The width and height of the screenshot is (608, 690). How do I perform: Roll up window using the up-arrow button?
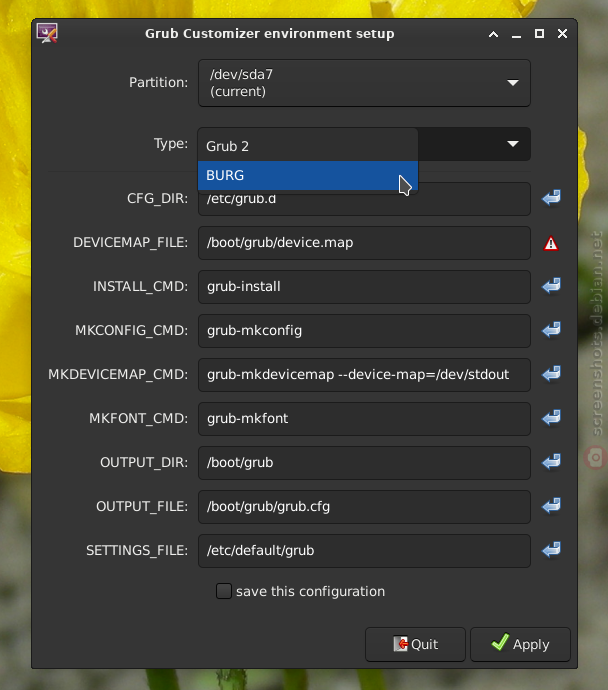point(494,34)
